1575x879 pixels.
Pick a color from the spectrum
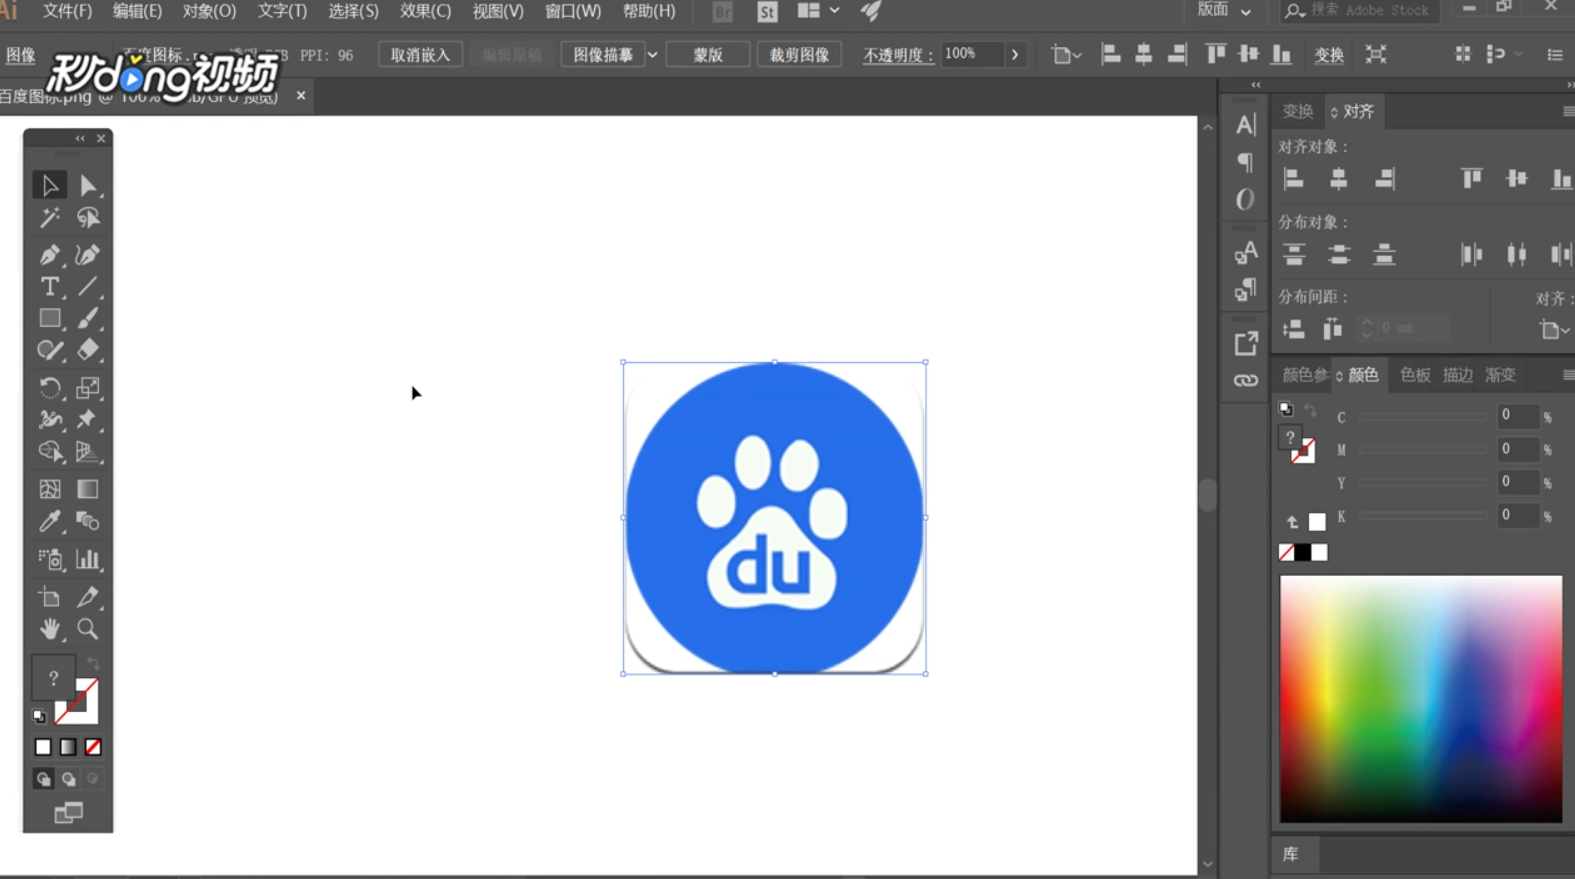point(1421,699)
